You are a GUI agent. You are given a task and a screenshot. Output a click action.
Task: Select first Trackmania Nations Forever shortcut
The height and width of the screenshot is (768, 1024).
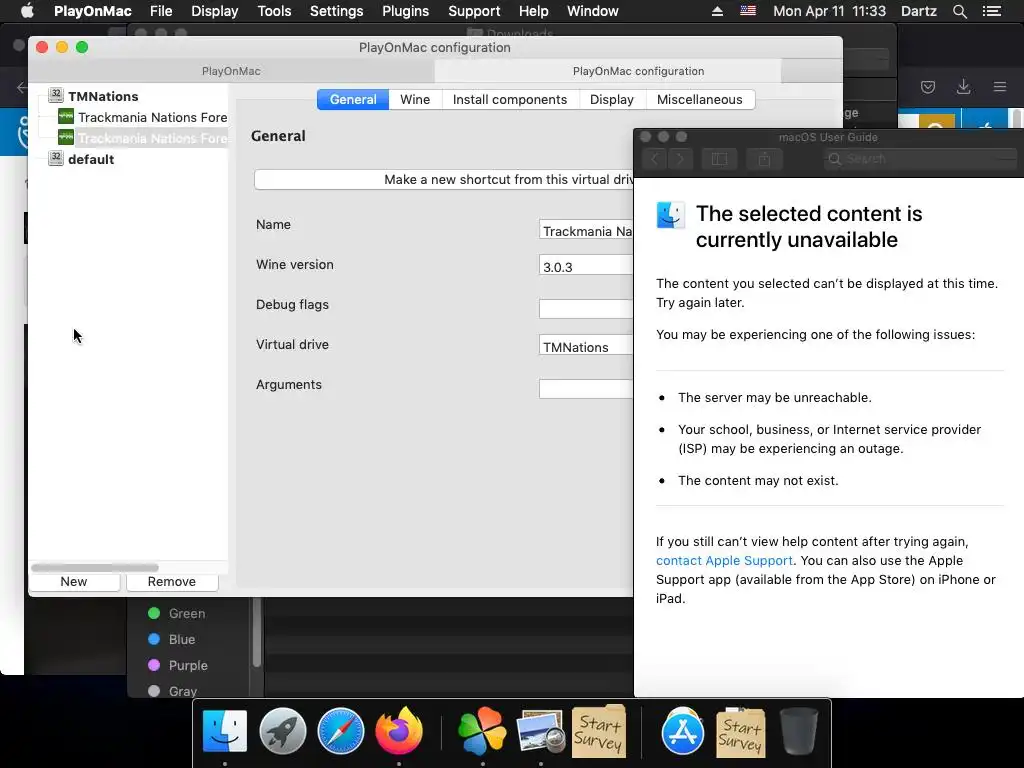[153, 117]
